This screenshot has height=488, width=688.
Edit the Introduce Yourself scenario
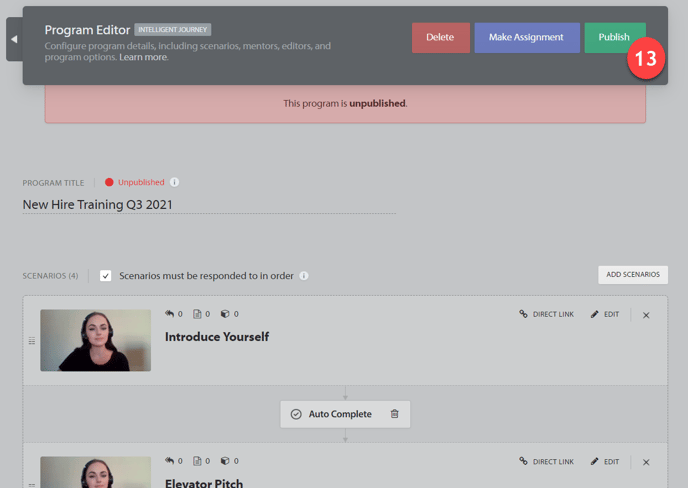(x=605, y=314)
